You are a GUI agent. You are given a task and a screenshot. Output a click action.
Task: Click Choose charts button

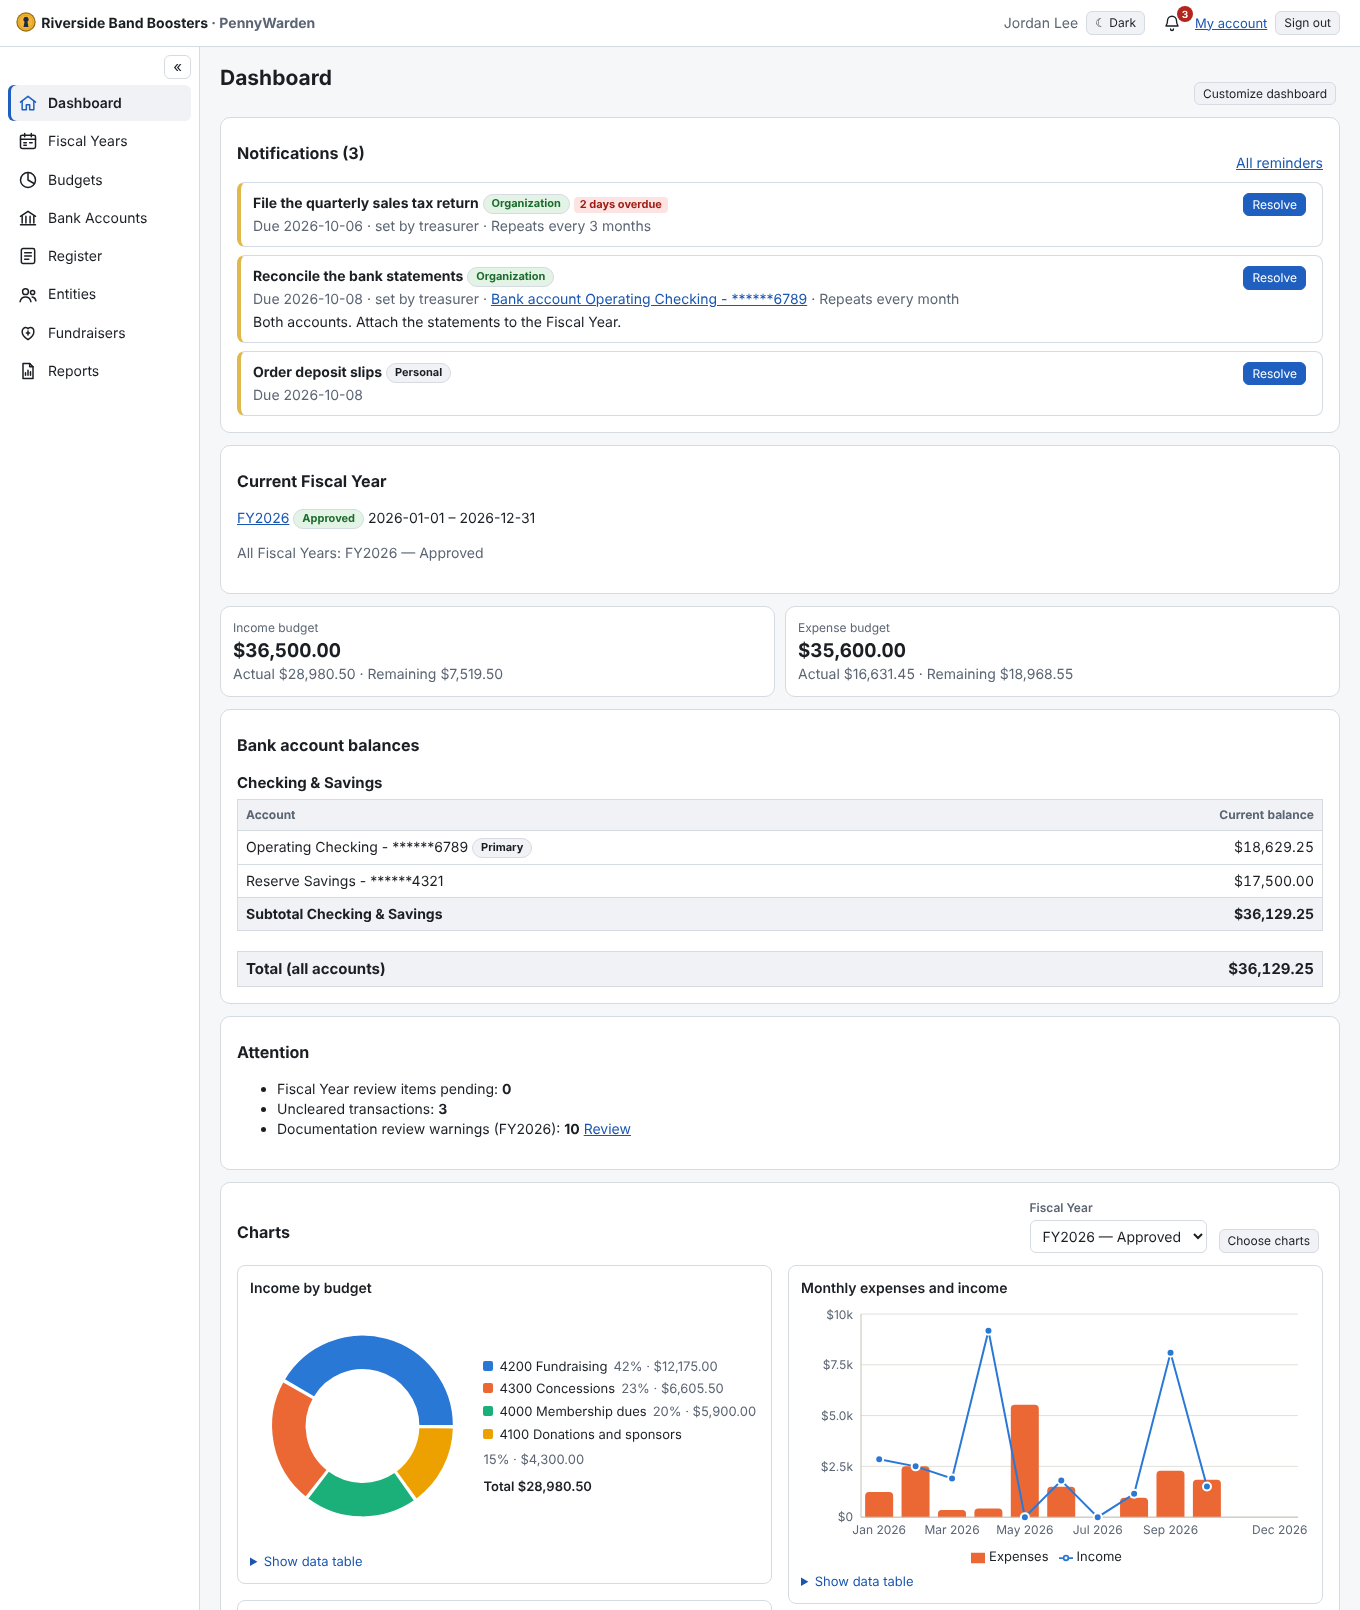coord(1269,1241)
